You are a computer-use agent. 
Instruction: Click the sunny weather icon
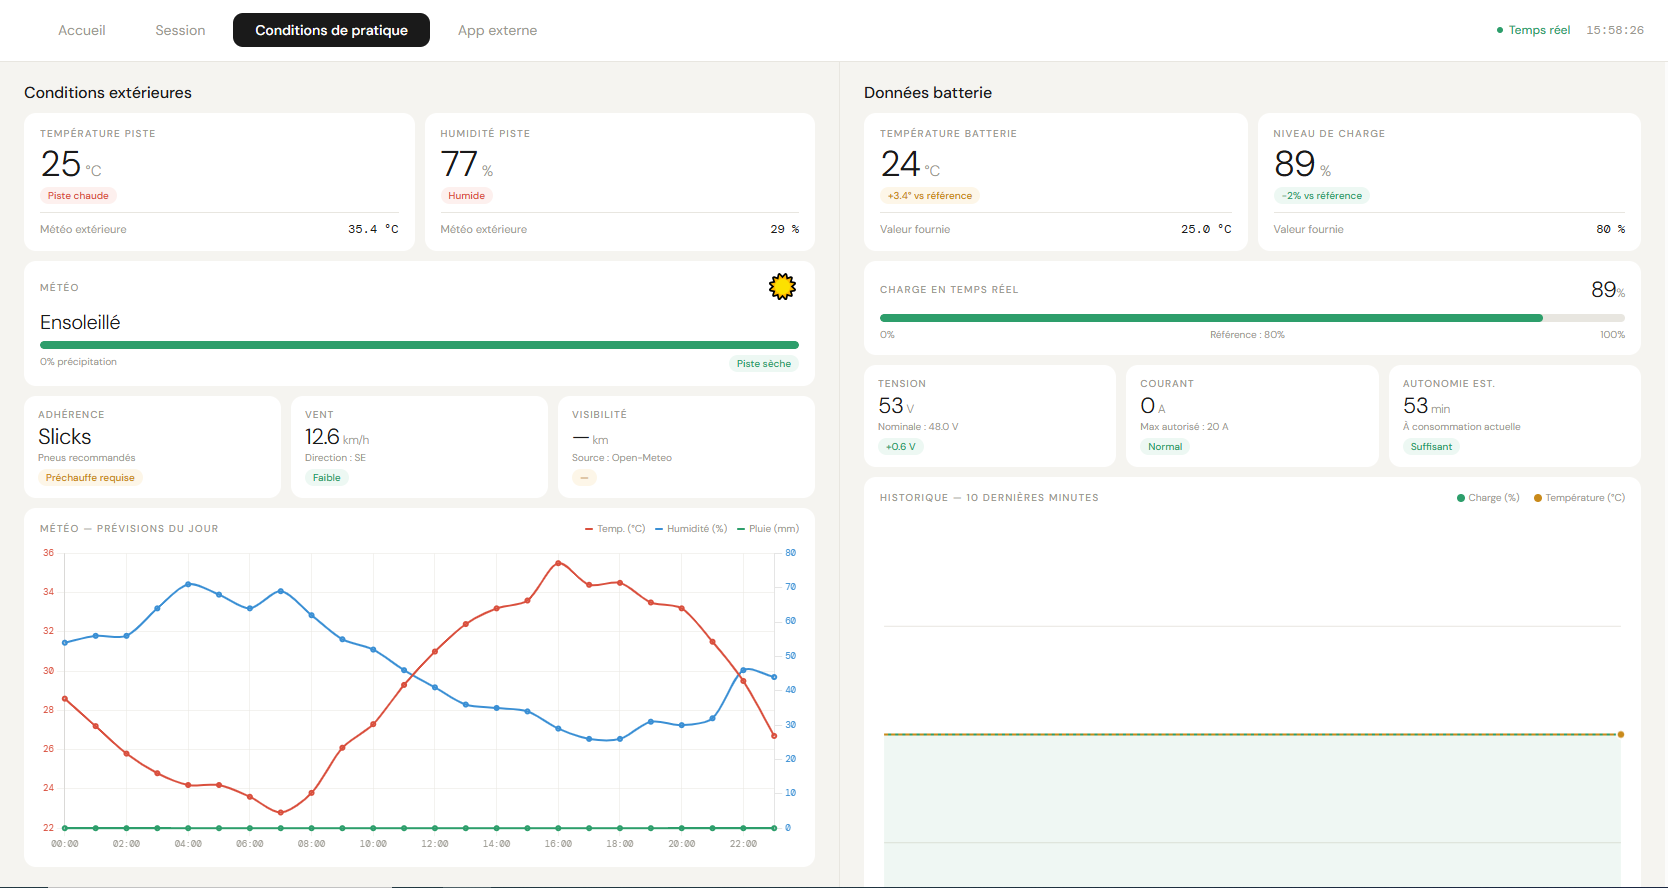(782, 287)
